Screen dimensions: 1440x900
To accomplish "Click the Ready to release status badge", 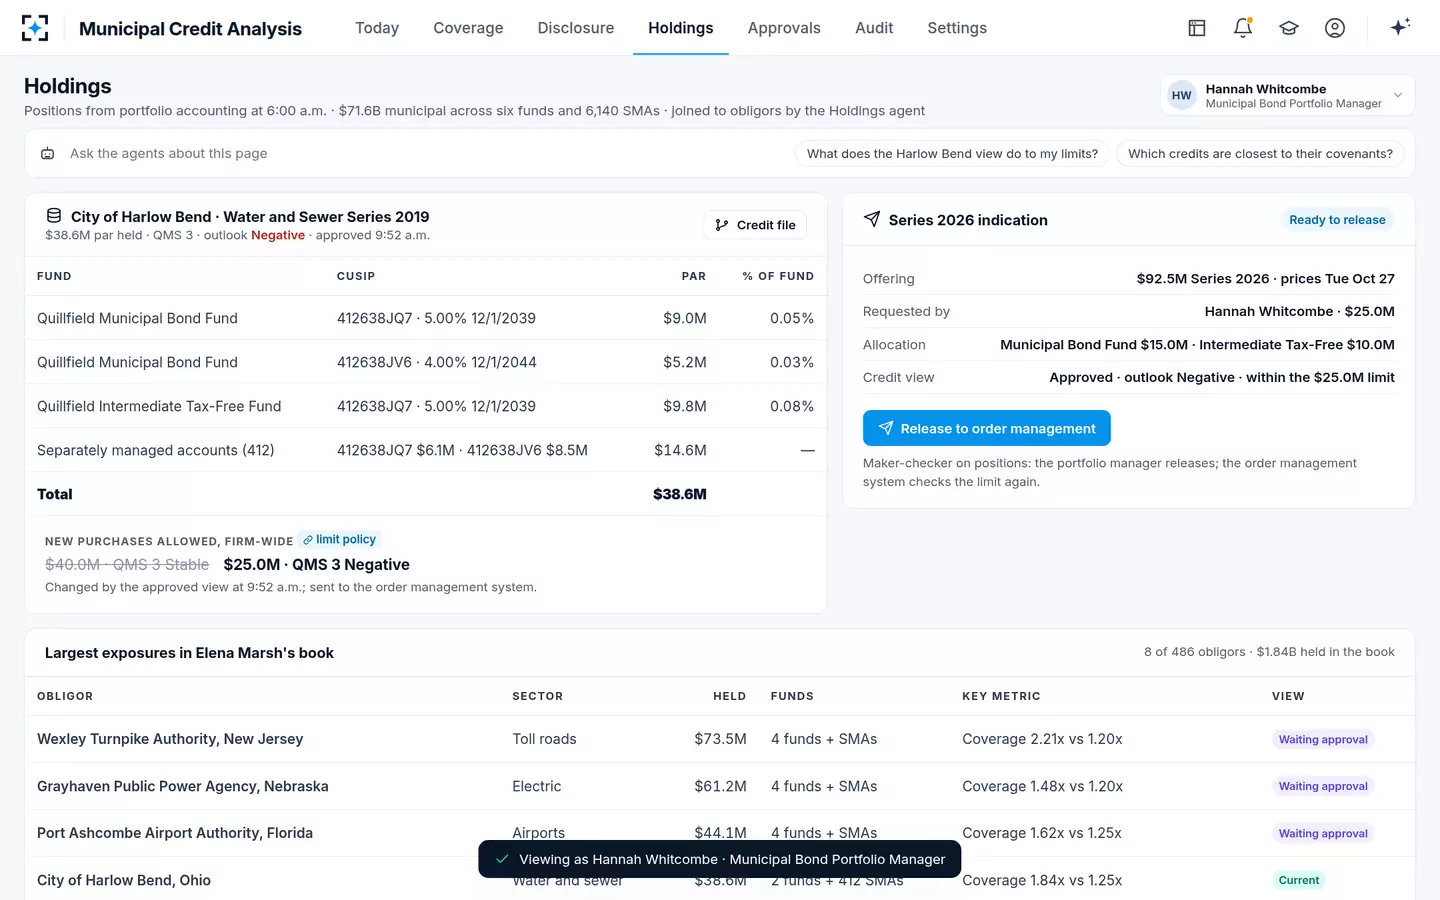I will click(x=1337, y=220).
